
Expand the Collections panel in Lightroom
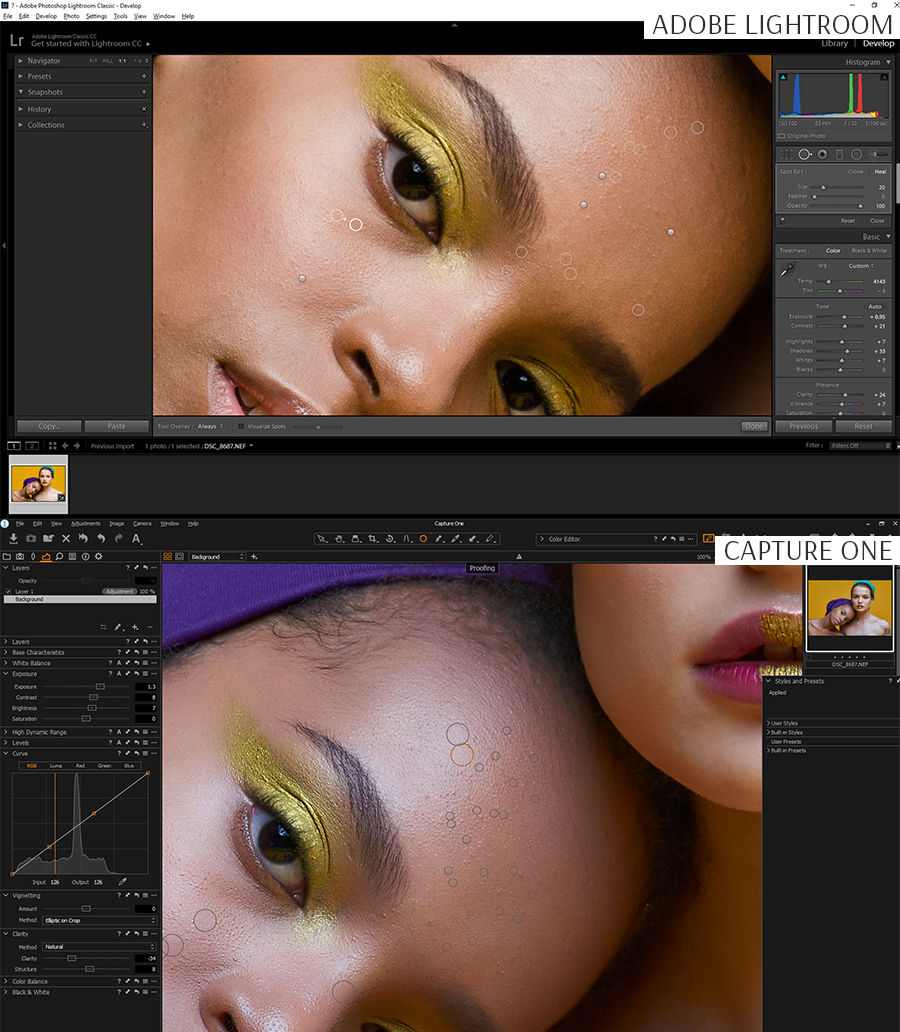click(21, 125)
